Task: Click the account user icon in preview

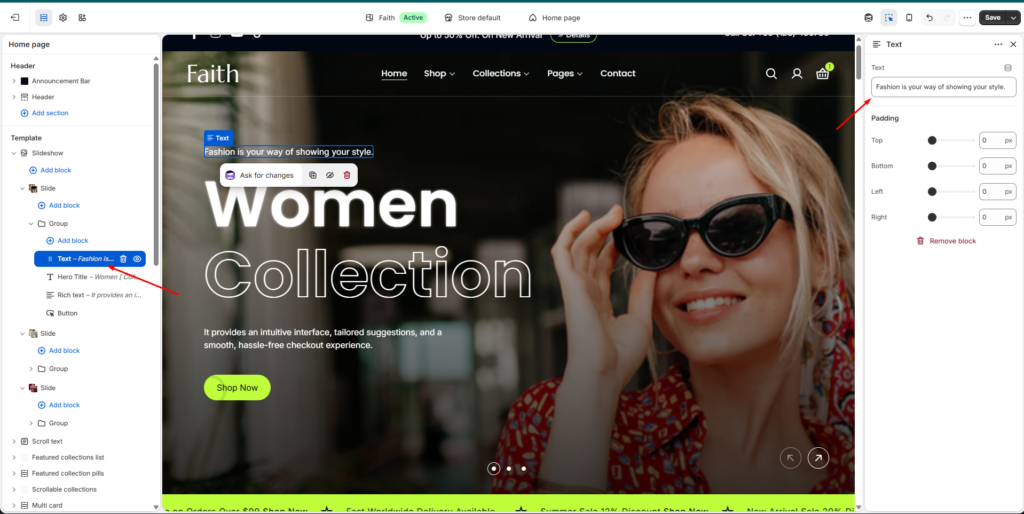Action: point(797,74)
